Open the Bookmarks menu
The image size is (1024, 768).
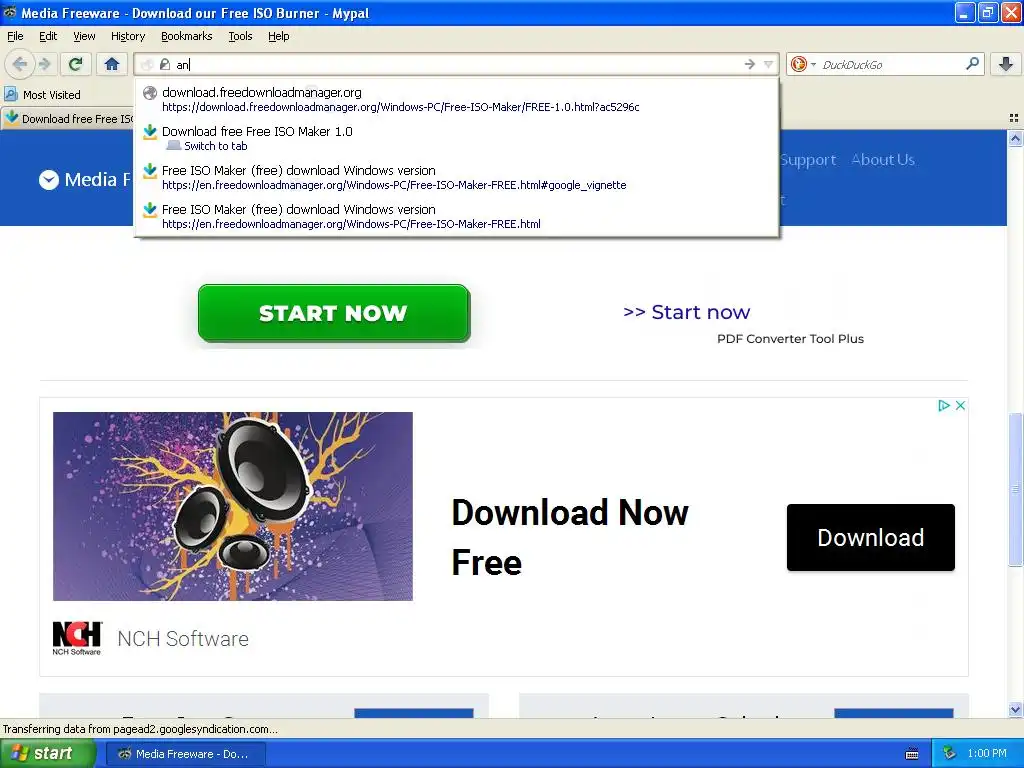pos(187,36)
